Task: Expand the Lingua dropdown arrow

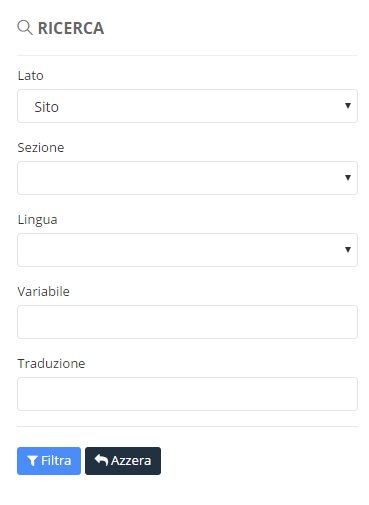Action: (348, 250)
